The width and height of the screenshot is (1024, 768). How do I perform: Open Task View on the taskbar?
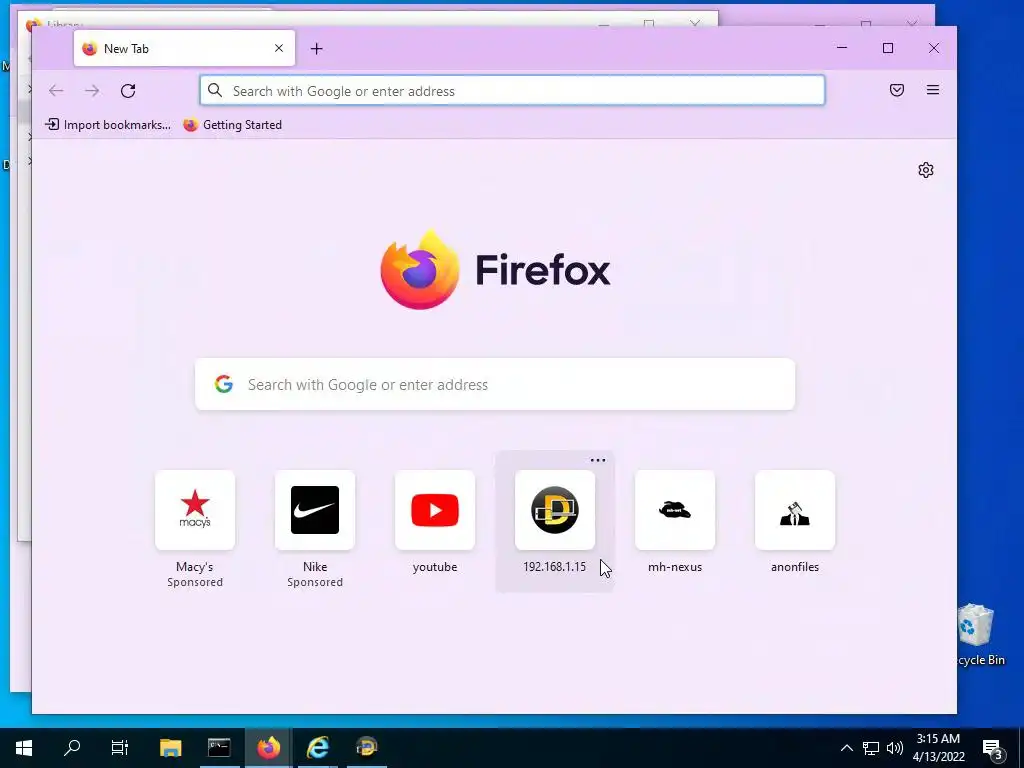point(120,748)
